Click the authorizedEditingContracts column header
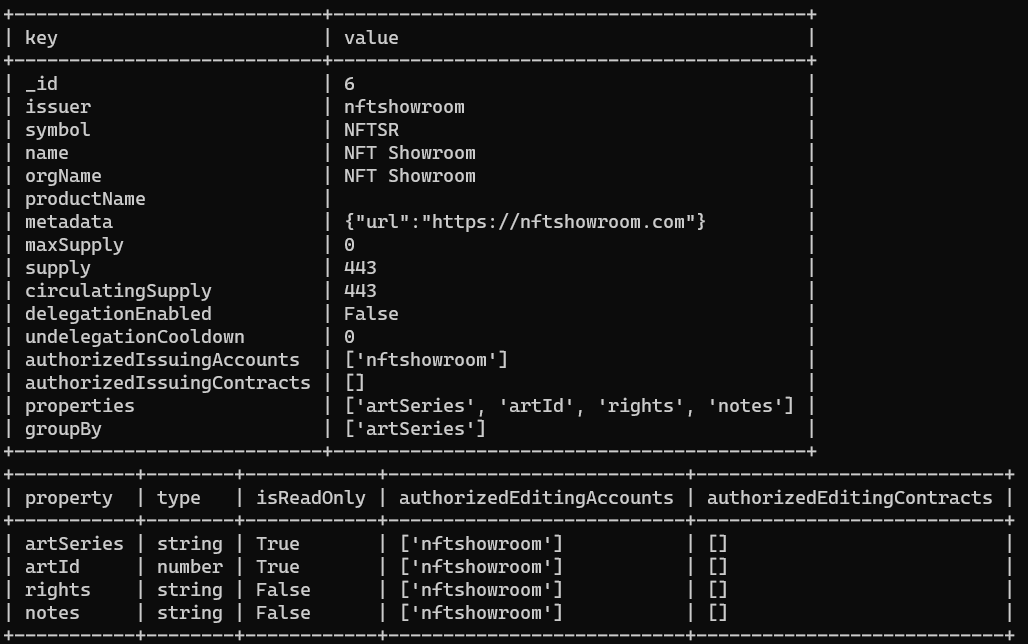Image resolution: width=1028 pixels, height=644 pixels. (x=850, y=498)
